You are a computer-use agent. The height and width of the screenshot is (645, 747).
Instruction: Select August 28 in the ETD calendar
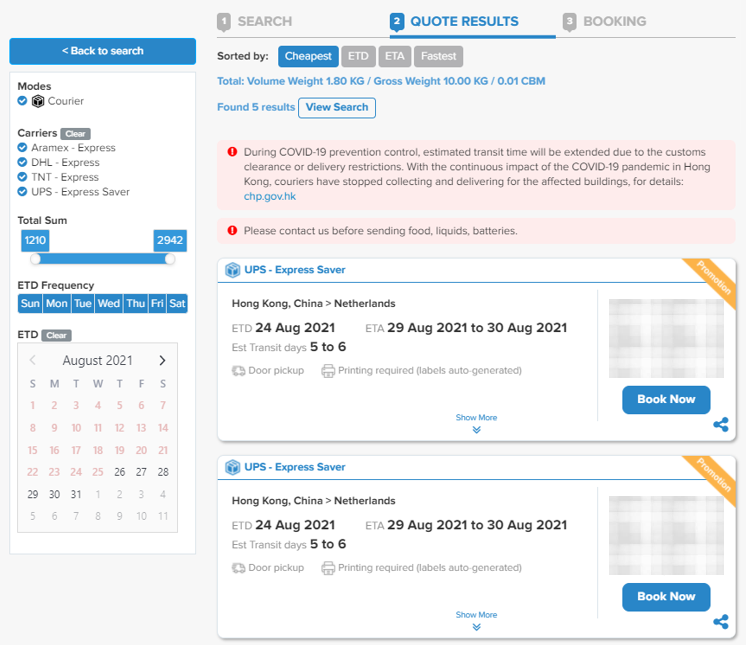click(163, 472)
